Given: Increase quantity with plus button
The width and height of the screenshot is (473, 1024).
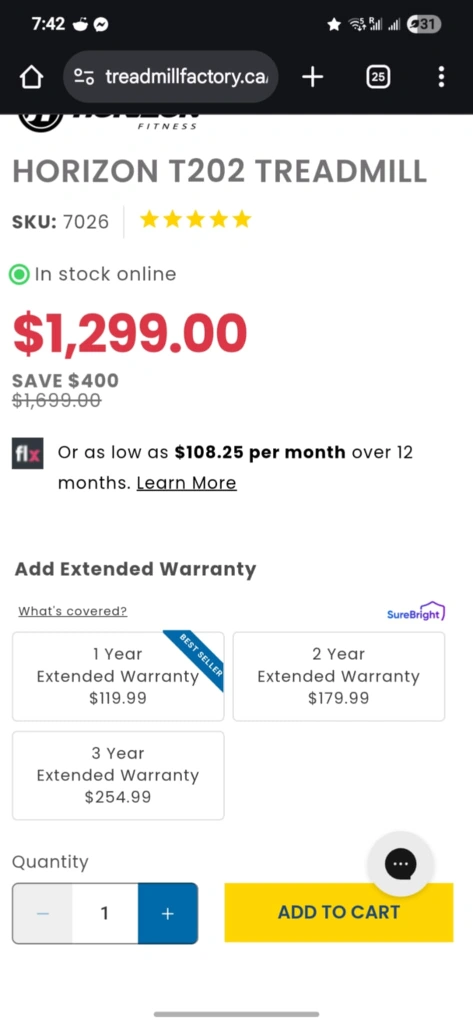Looking at the screenshot, I should [x=167, y=913].
